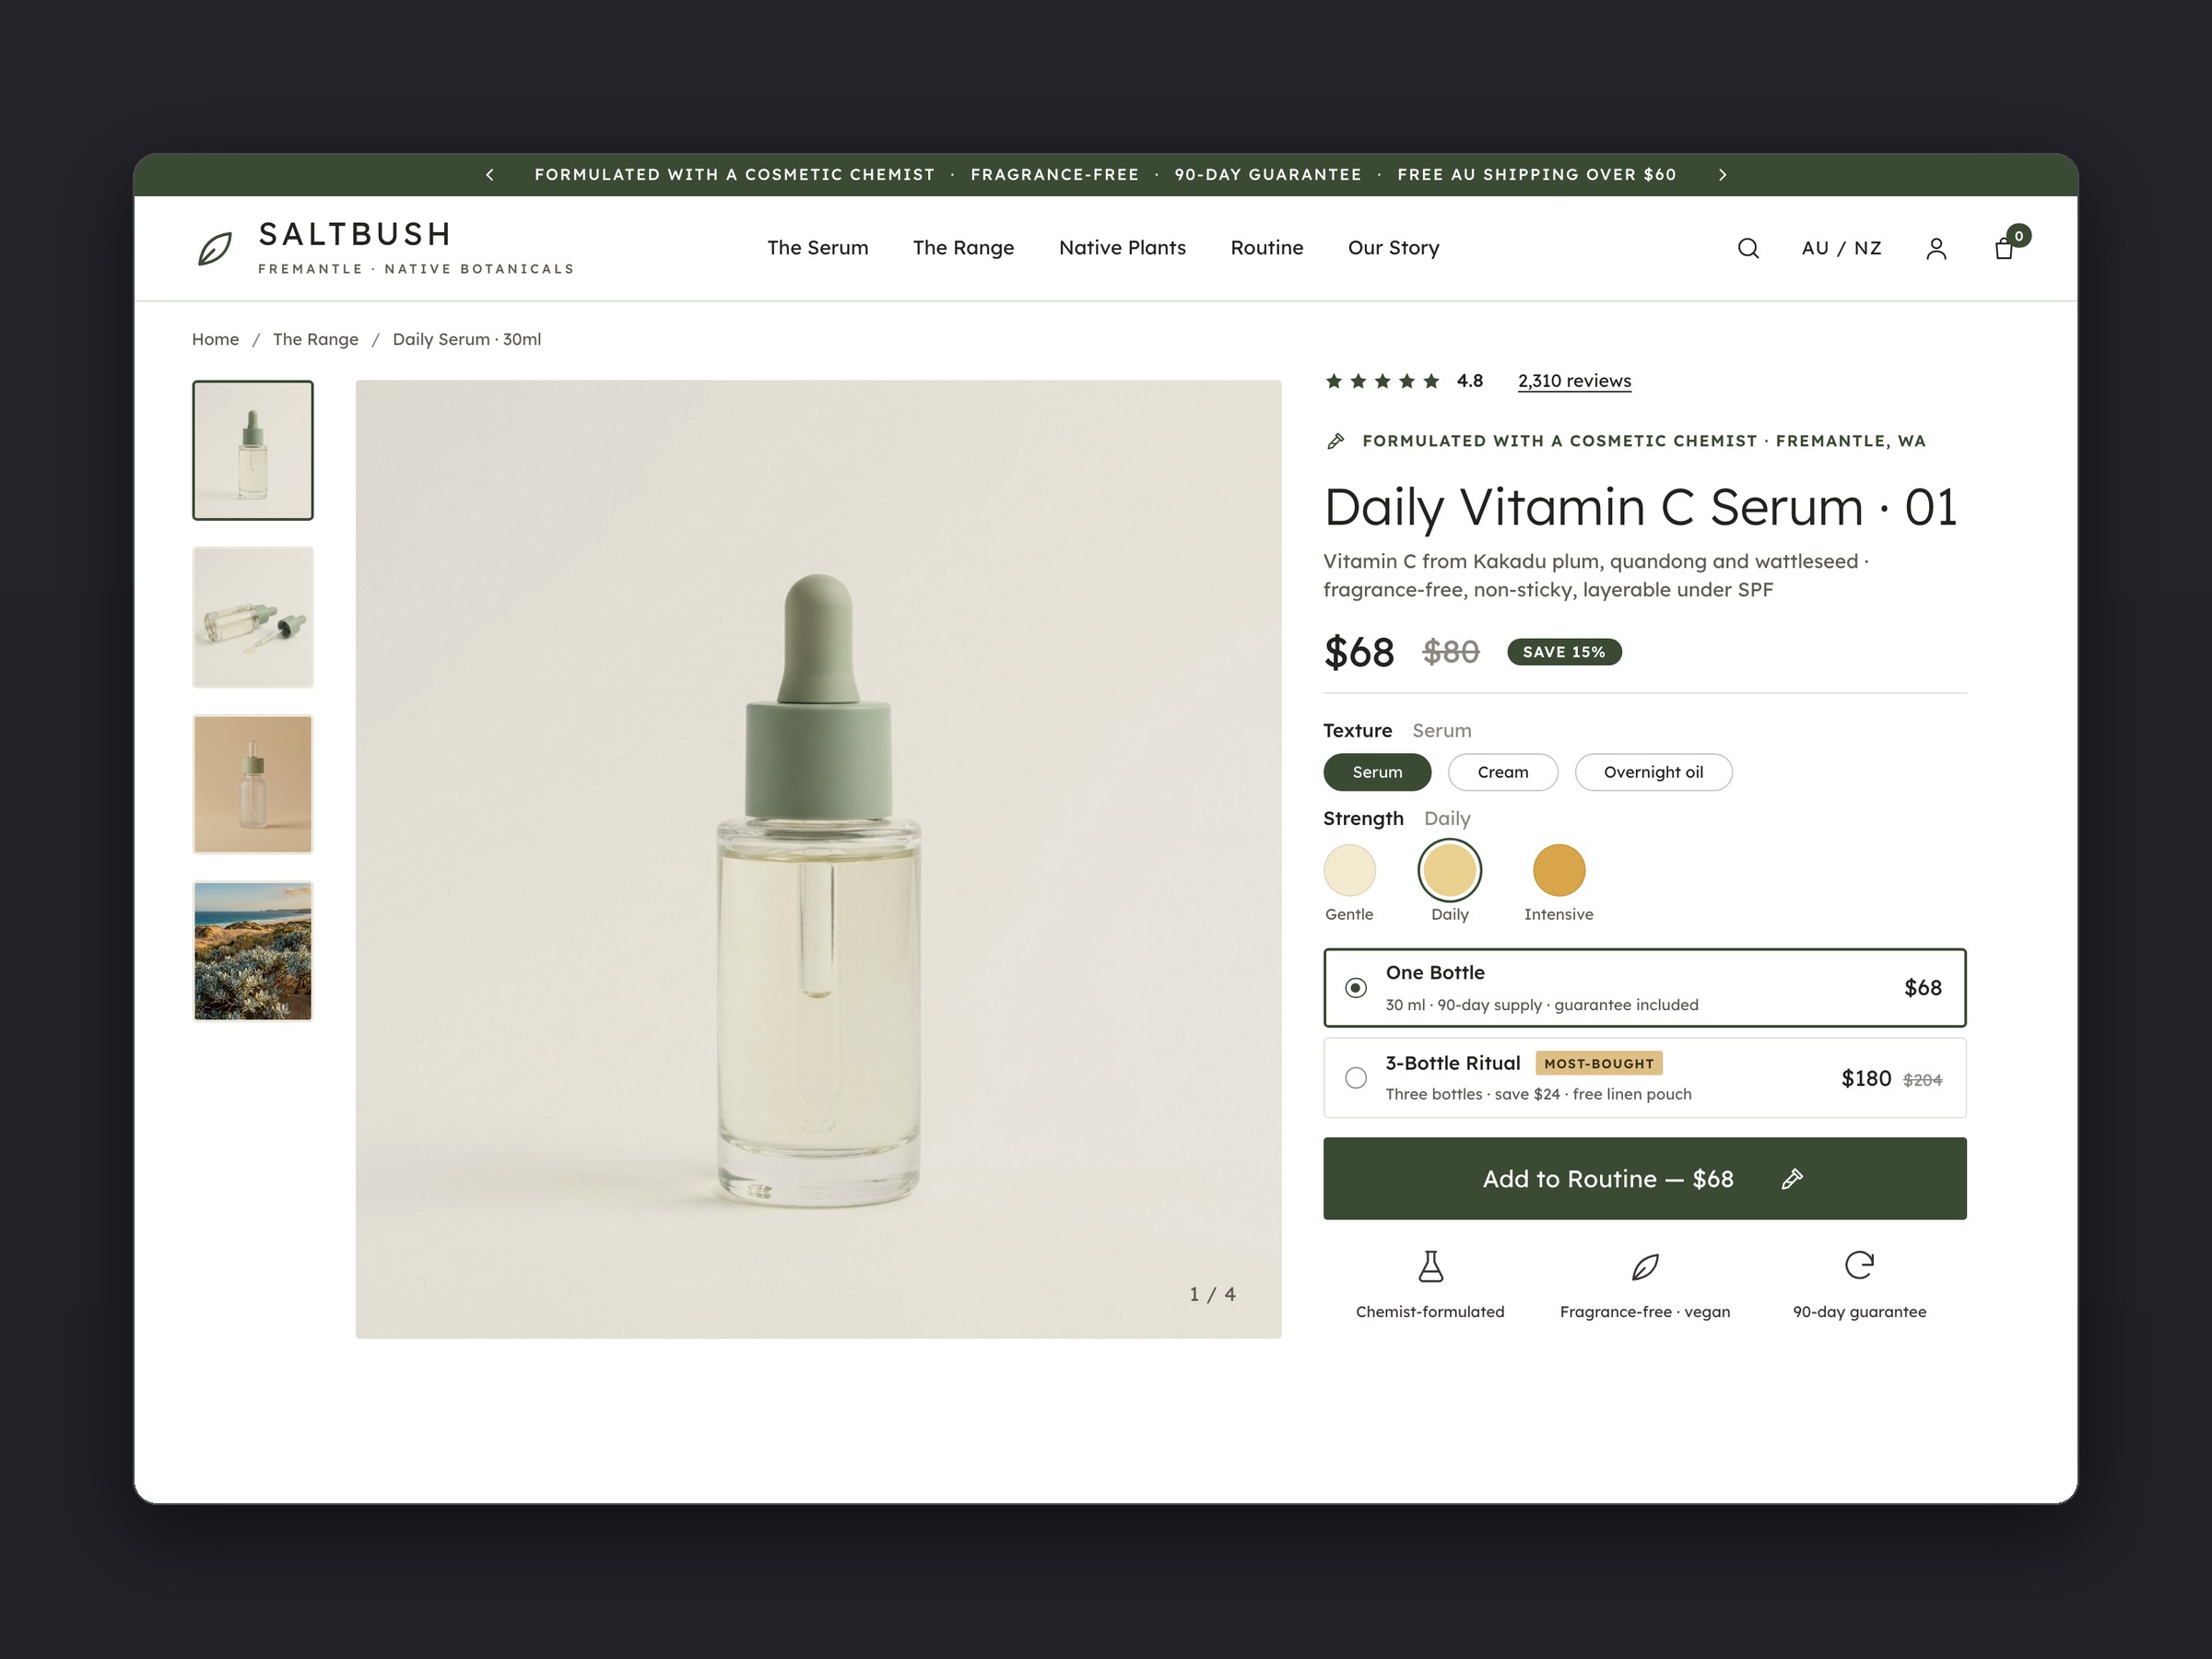The width and height of the screenshot is (2212, 1659).
Task: Select the first upright bottle thumbnail
Action: [x=253, y=450]
